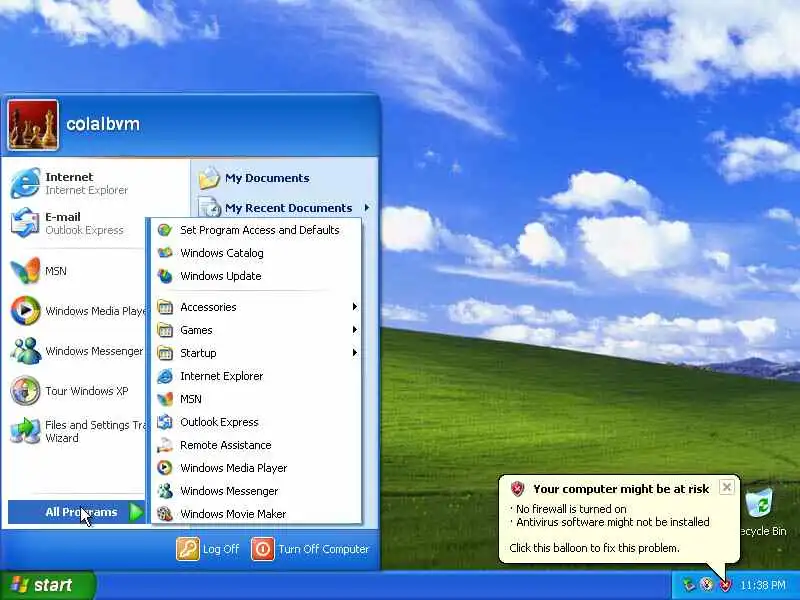Screen dimensions: 800x600
Task: Open Outlook Express from the programs submenu
Action: [256, 422]
